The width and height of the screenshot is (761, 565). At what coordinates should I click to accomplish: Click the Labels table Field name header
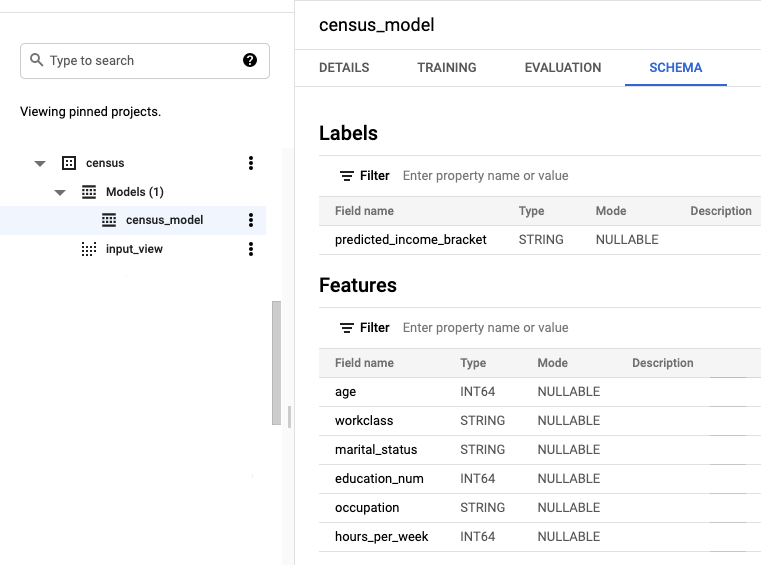(364, 211)
